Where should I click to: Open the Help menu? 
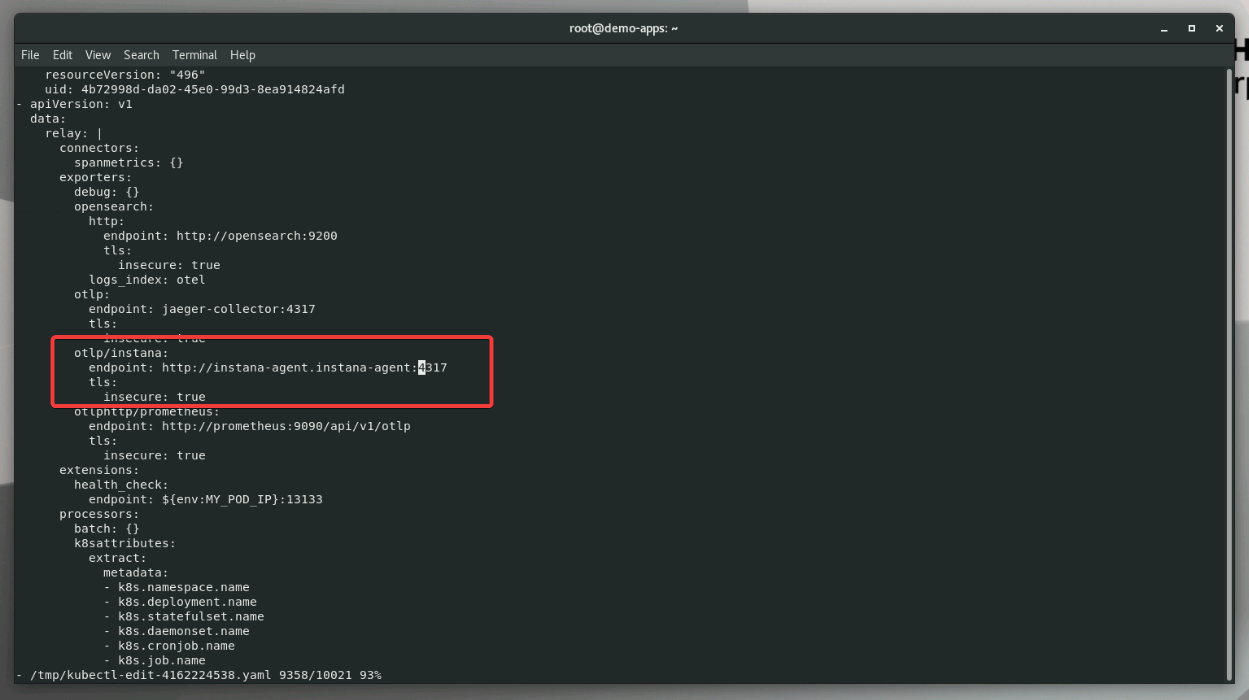click(x=243, y=55)
